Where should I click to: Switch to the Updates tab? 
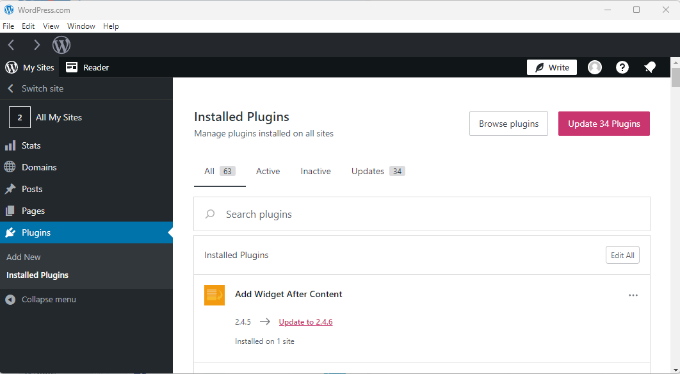(378, 171)
